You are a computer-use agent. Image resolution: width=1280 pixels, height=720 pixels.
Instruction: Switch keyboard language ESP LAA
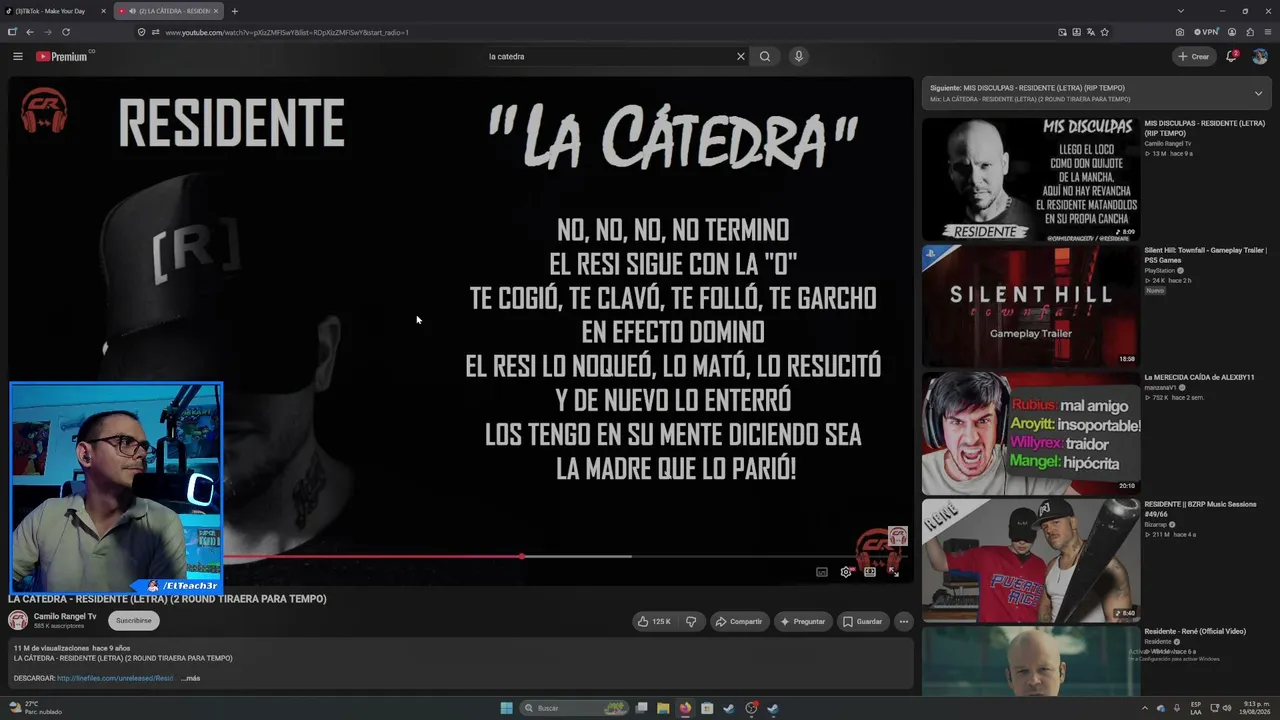[x=1196, y=708]
